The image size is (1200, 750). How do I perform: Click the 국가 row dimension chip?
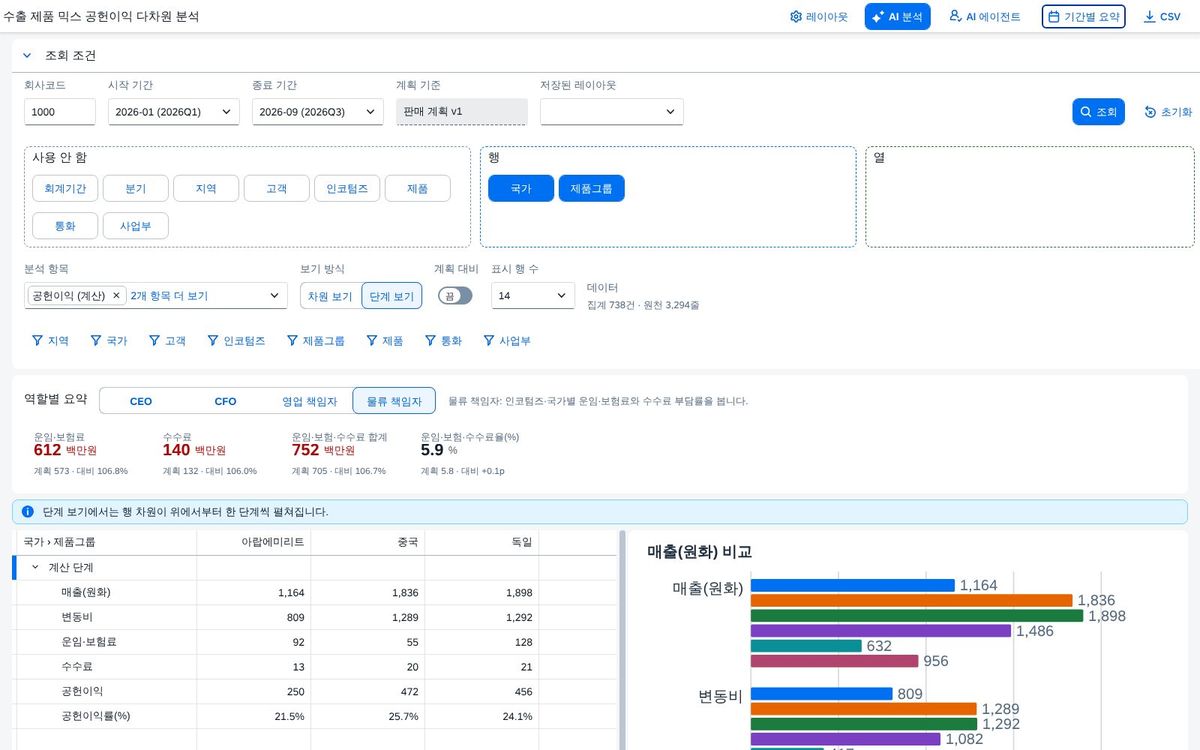[521, 188]
